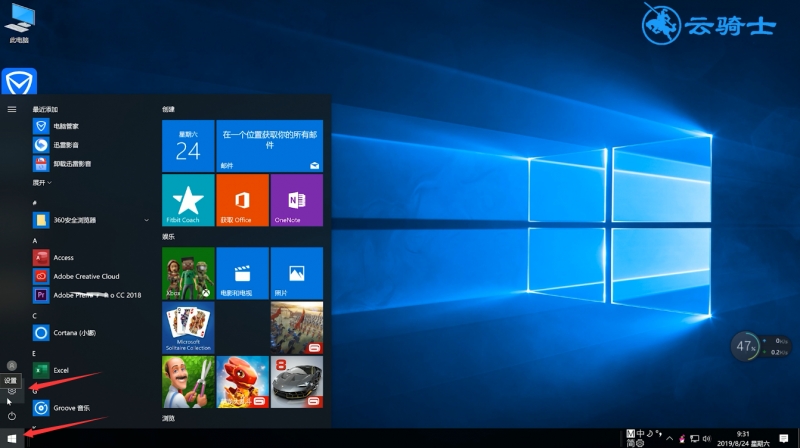Open the Start button on the taskbar
Screen dimensions: 800x448
point(12,438)
